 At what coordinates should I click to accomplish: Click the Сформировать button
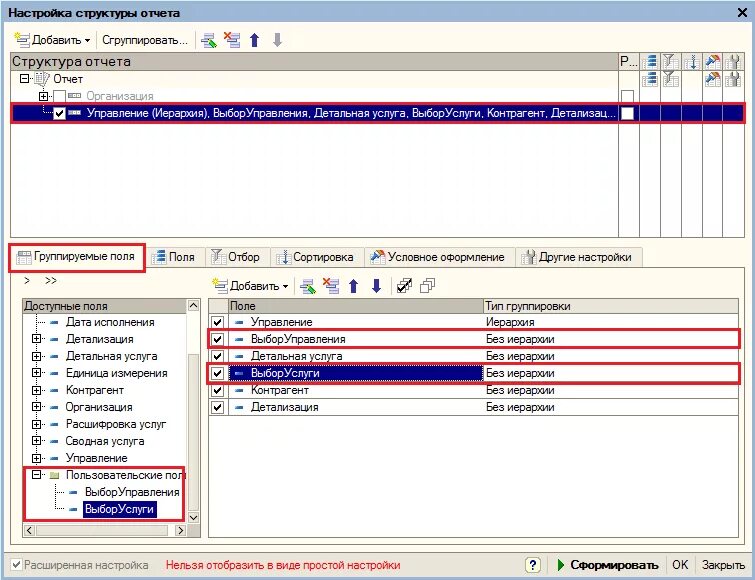(x=608, y=565)
